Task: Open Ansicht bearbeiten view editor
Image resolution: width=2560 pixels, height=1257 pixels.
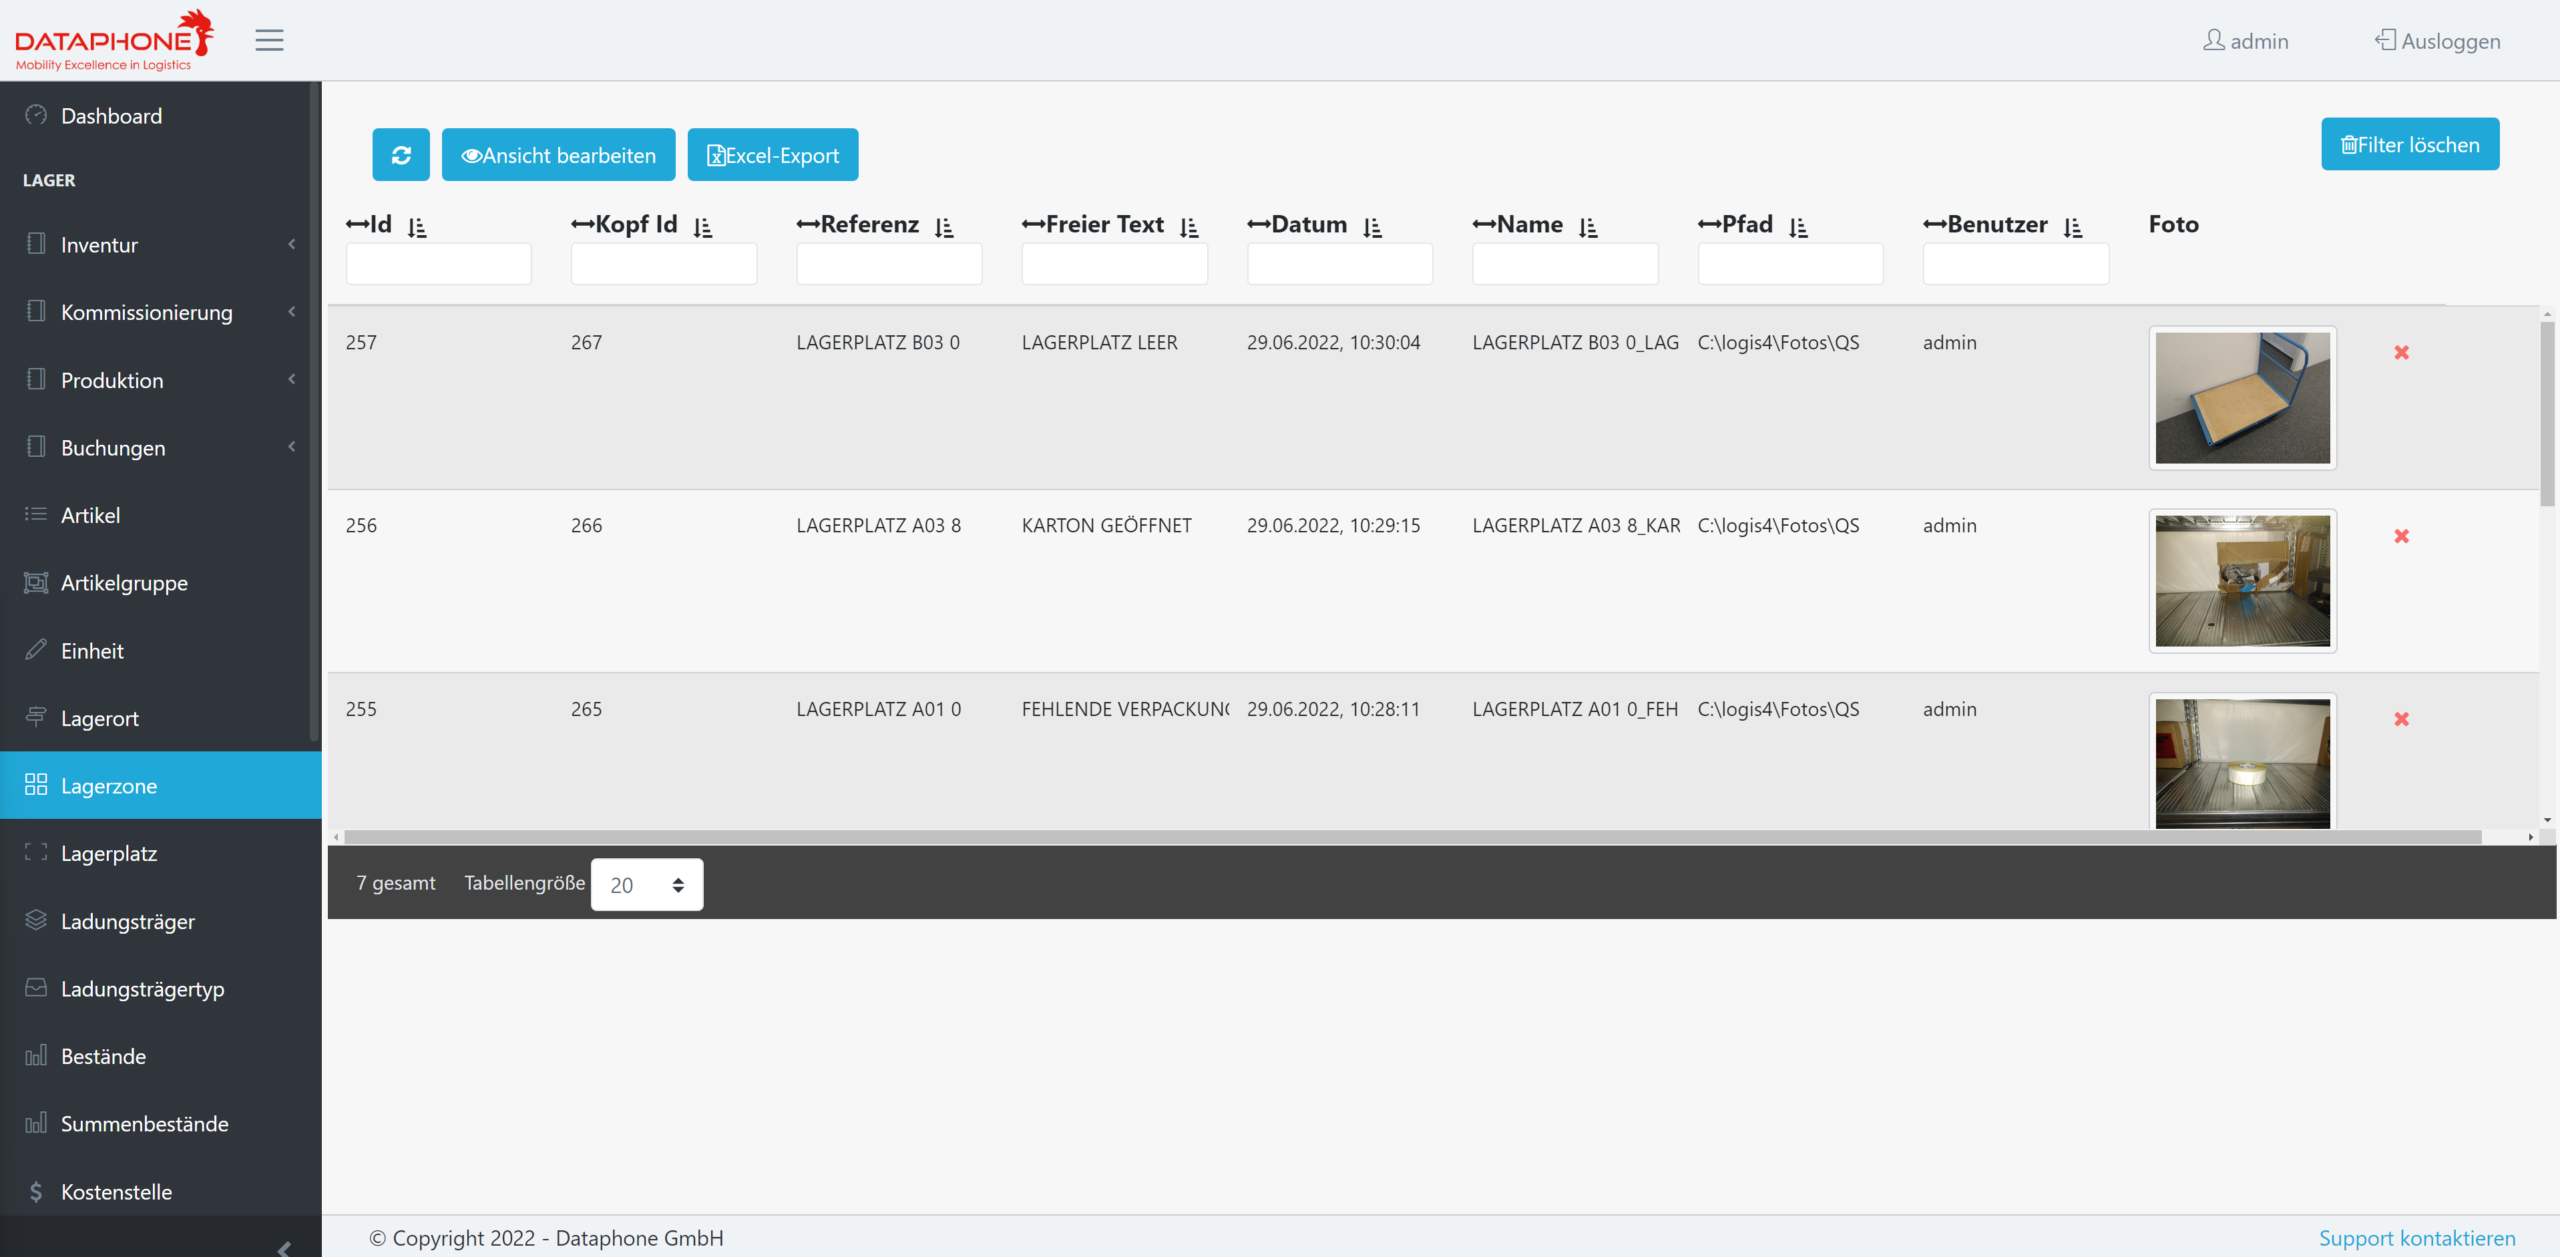Action: pos(558,155)
